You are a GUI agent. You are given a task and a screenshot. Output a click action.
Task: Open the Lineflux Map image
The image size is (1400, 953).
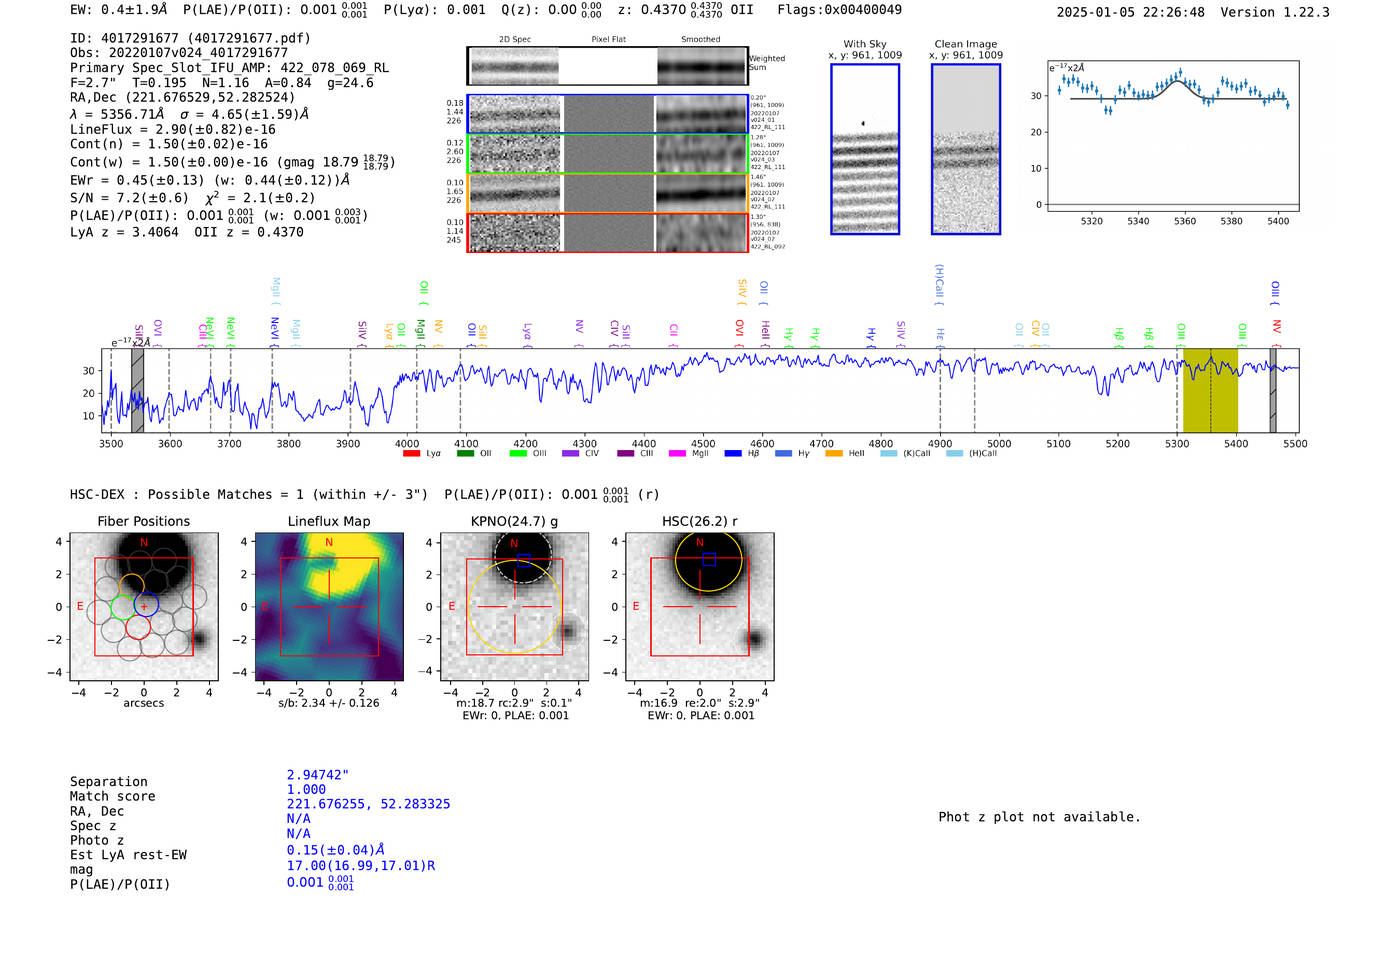[x=329, y=606]
